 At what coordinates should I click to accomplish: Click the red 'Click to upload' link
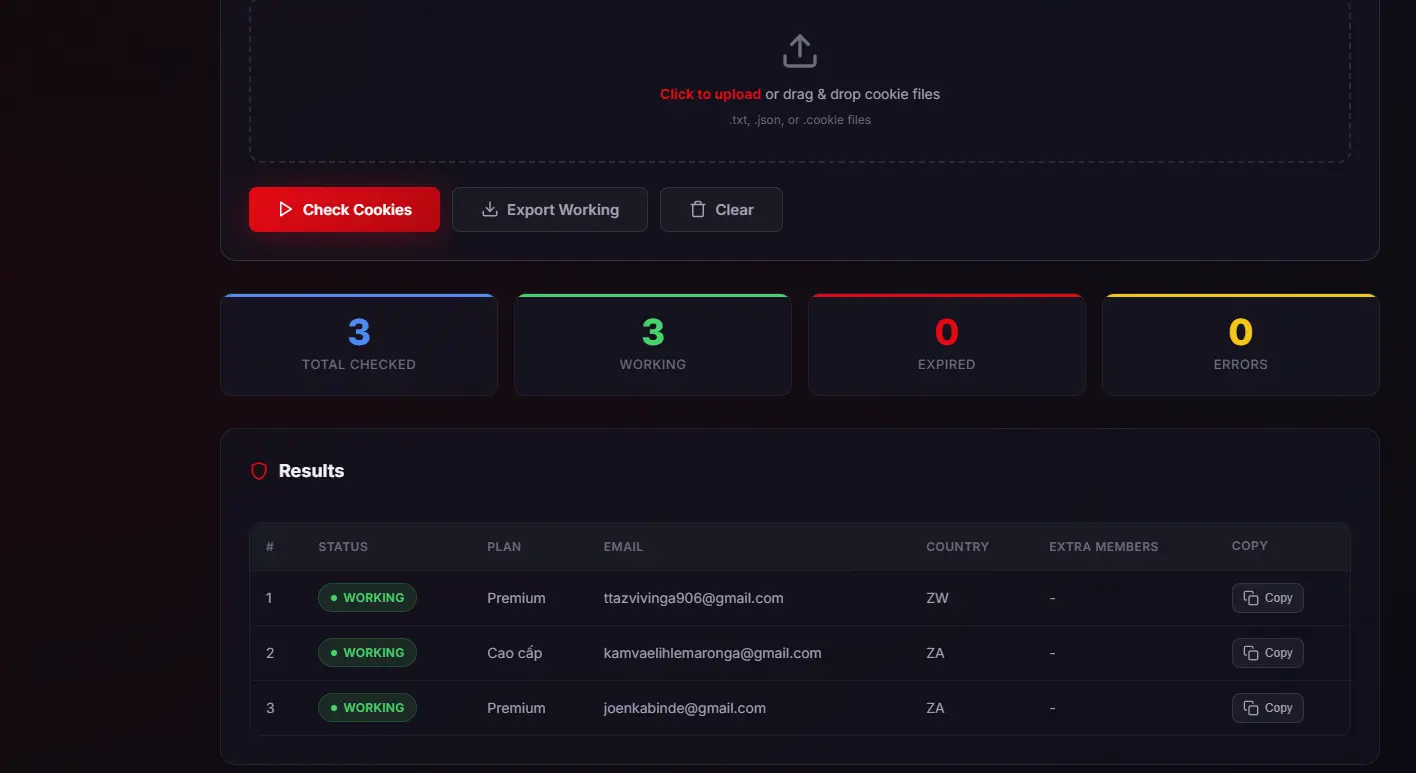pyautogui.click(x=710, y=94)
